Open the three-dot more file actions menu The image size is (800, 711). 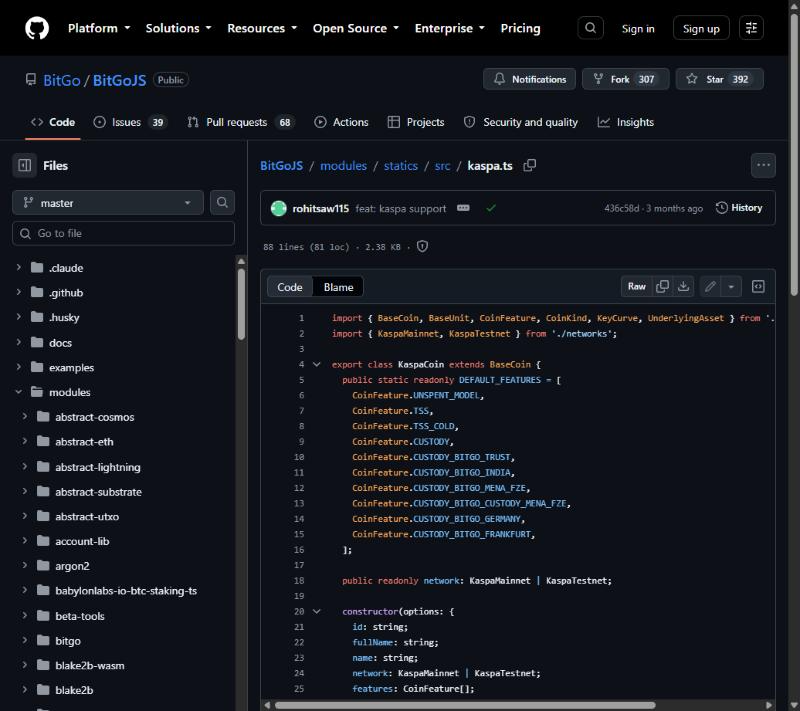point(763,165)
